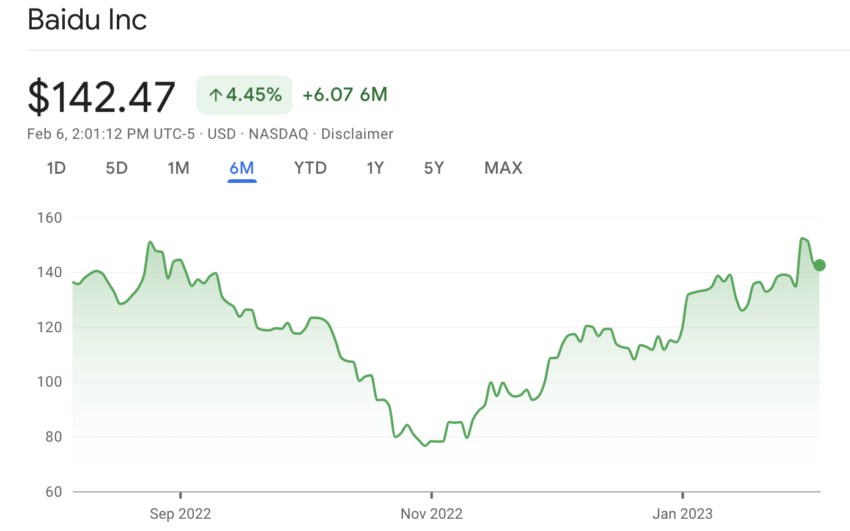
Task: Click the 160 y-axis label
Action: [49, 218]
